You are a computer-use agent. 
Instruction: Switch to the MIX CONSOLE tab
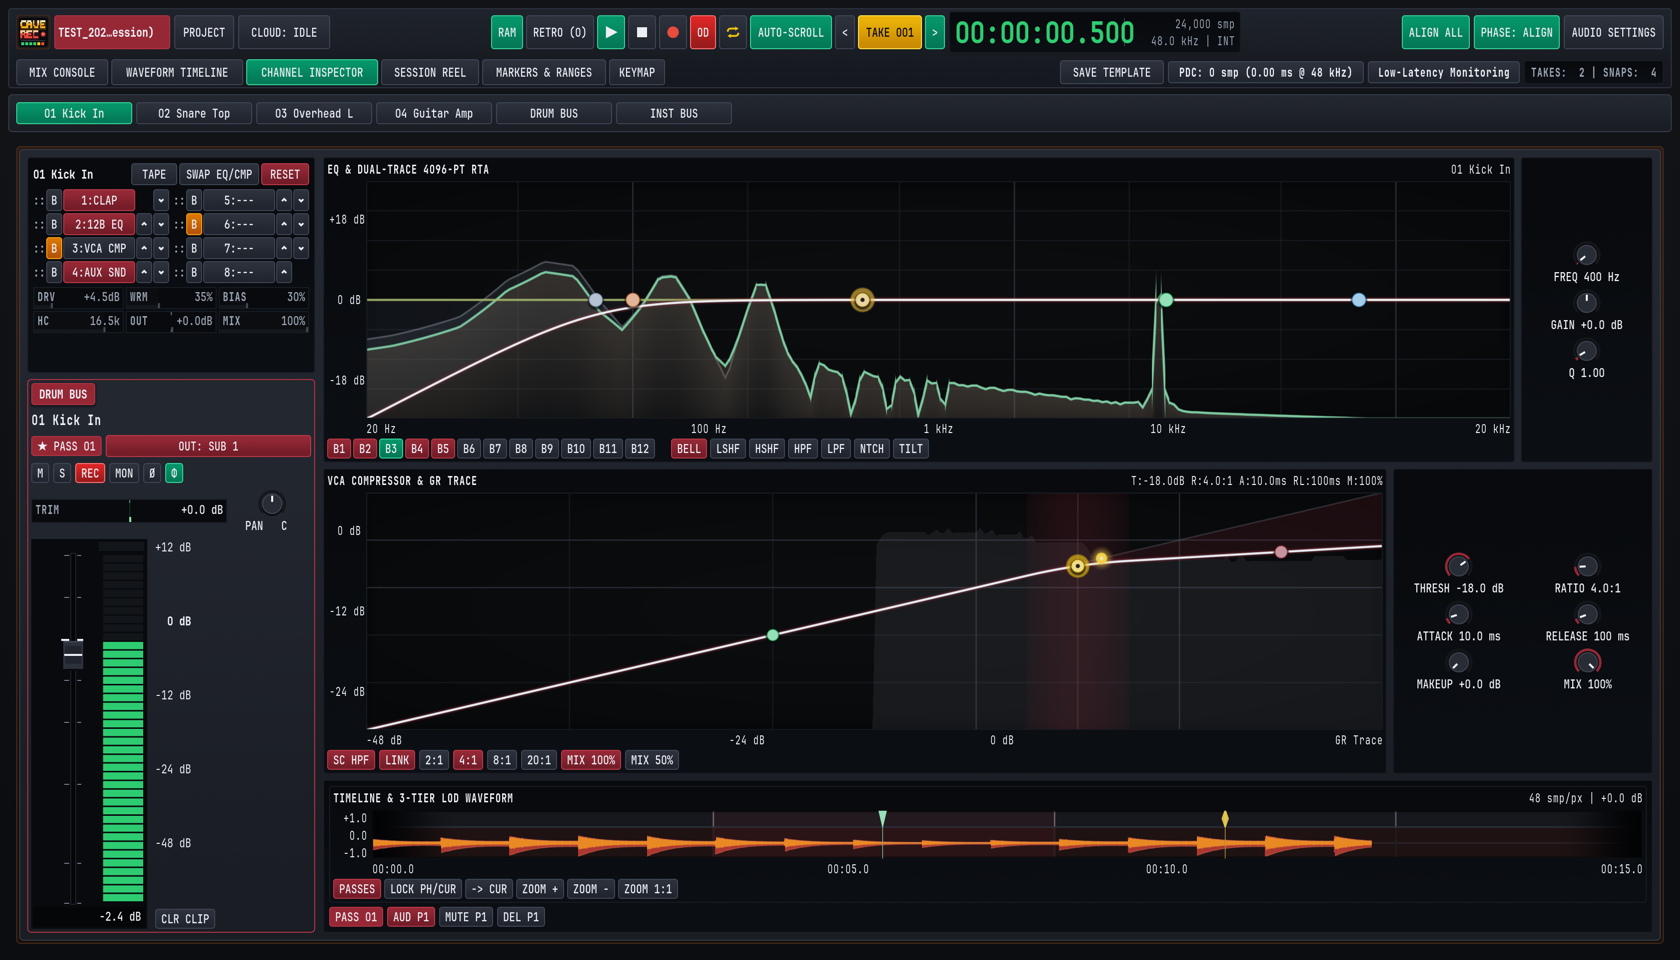tap(62, 72)
